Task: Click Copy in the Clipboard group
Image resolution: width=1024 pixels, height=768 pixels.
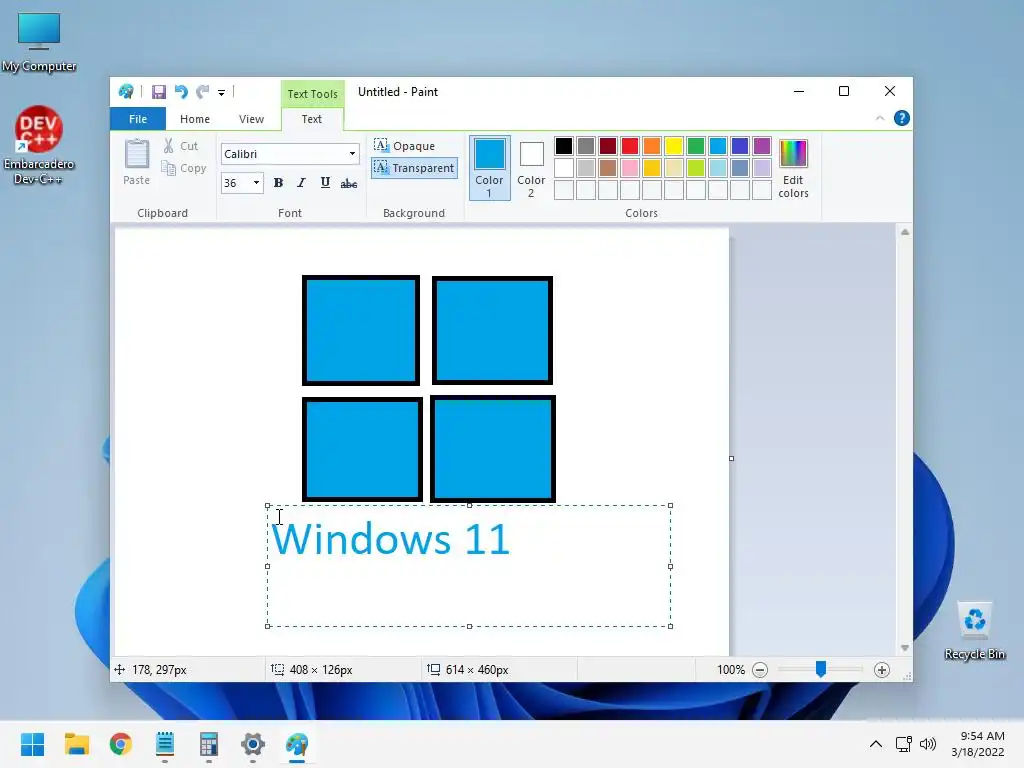Action: tap(184, 168)
